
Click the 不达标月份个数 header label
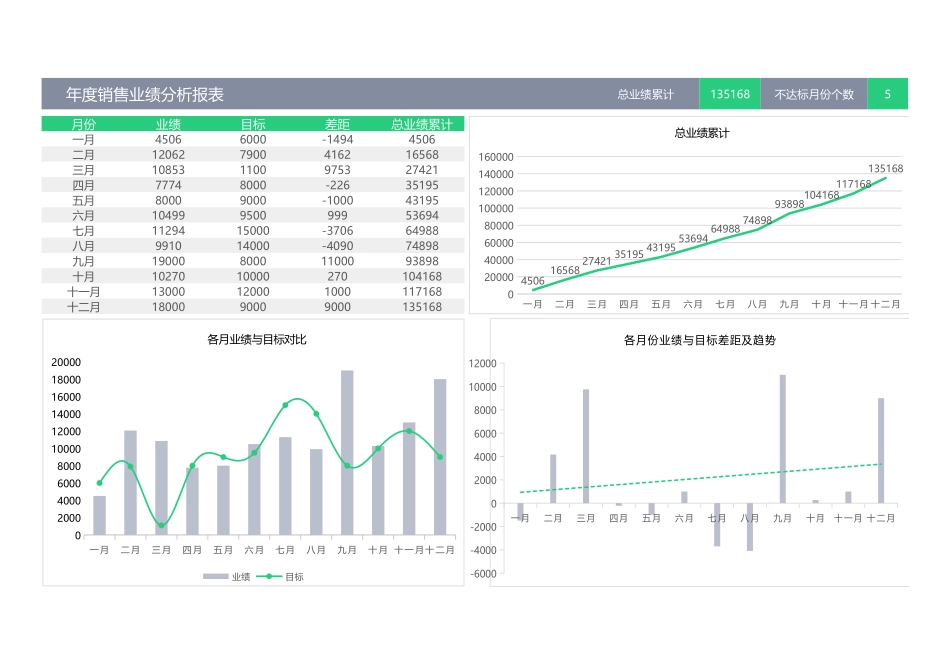point(813,94)
